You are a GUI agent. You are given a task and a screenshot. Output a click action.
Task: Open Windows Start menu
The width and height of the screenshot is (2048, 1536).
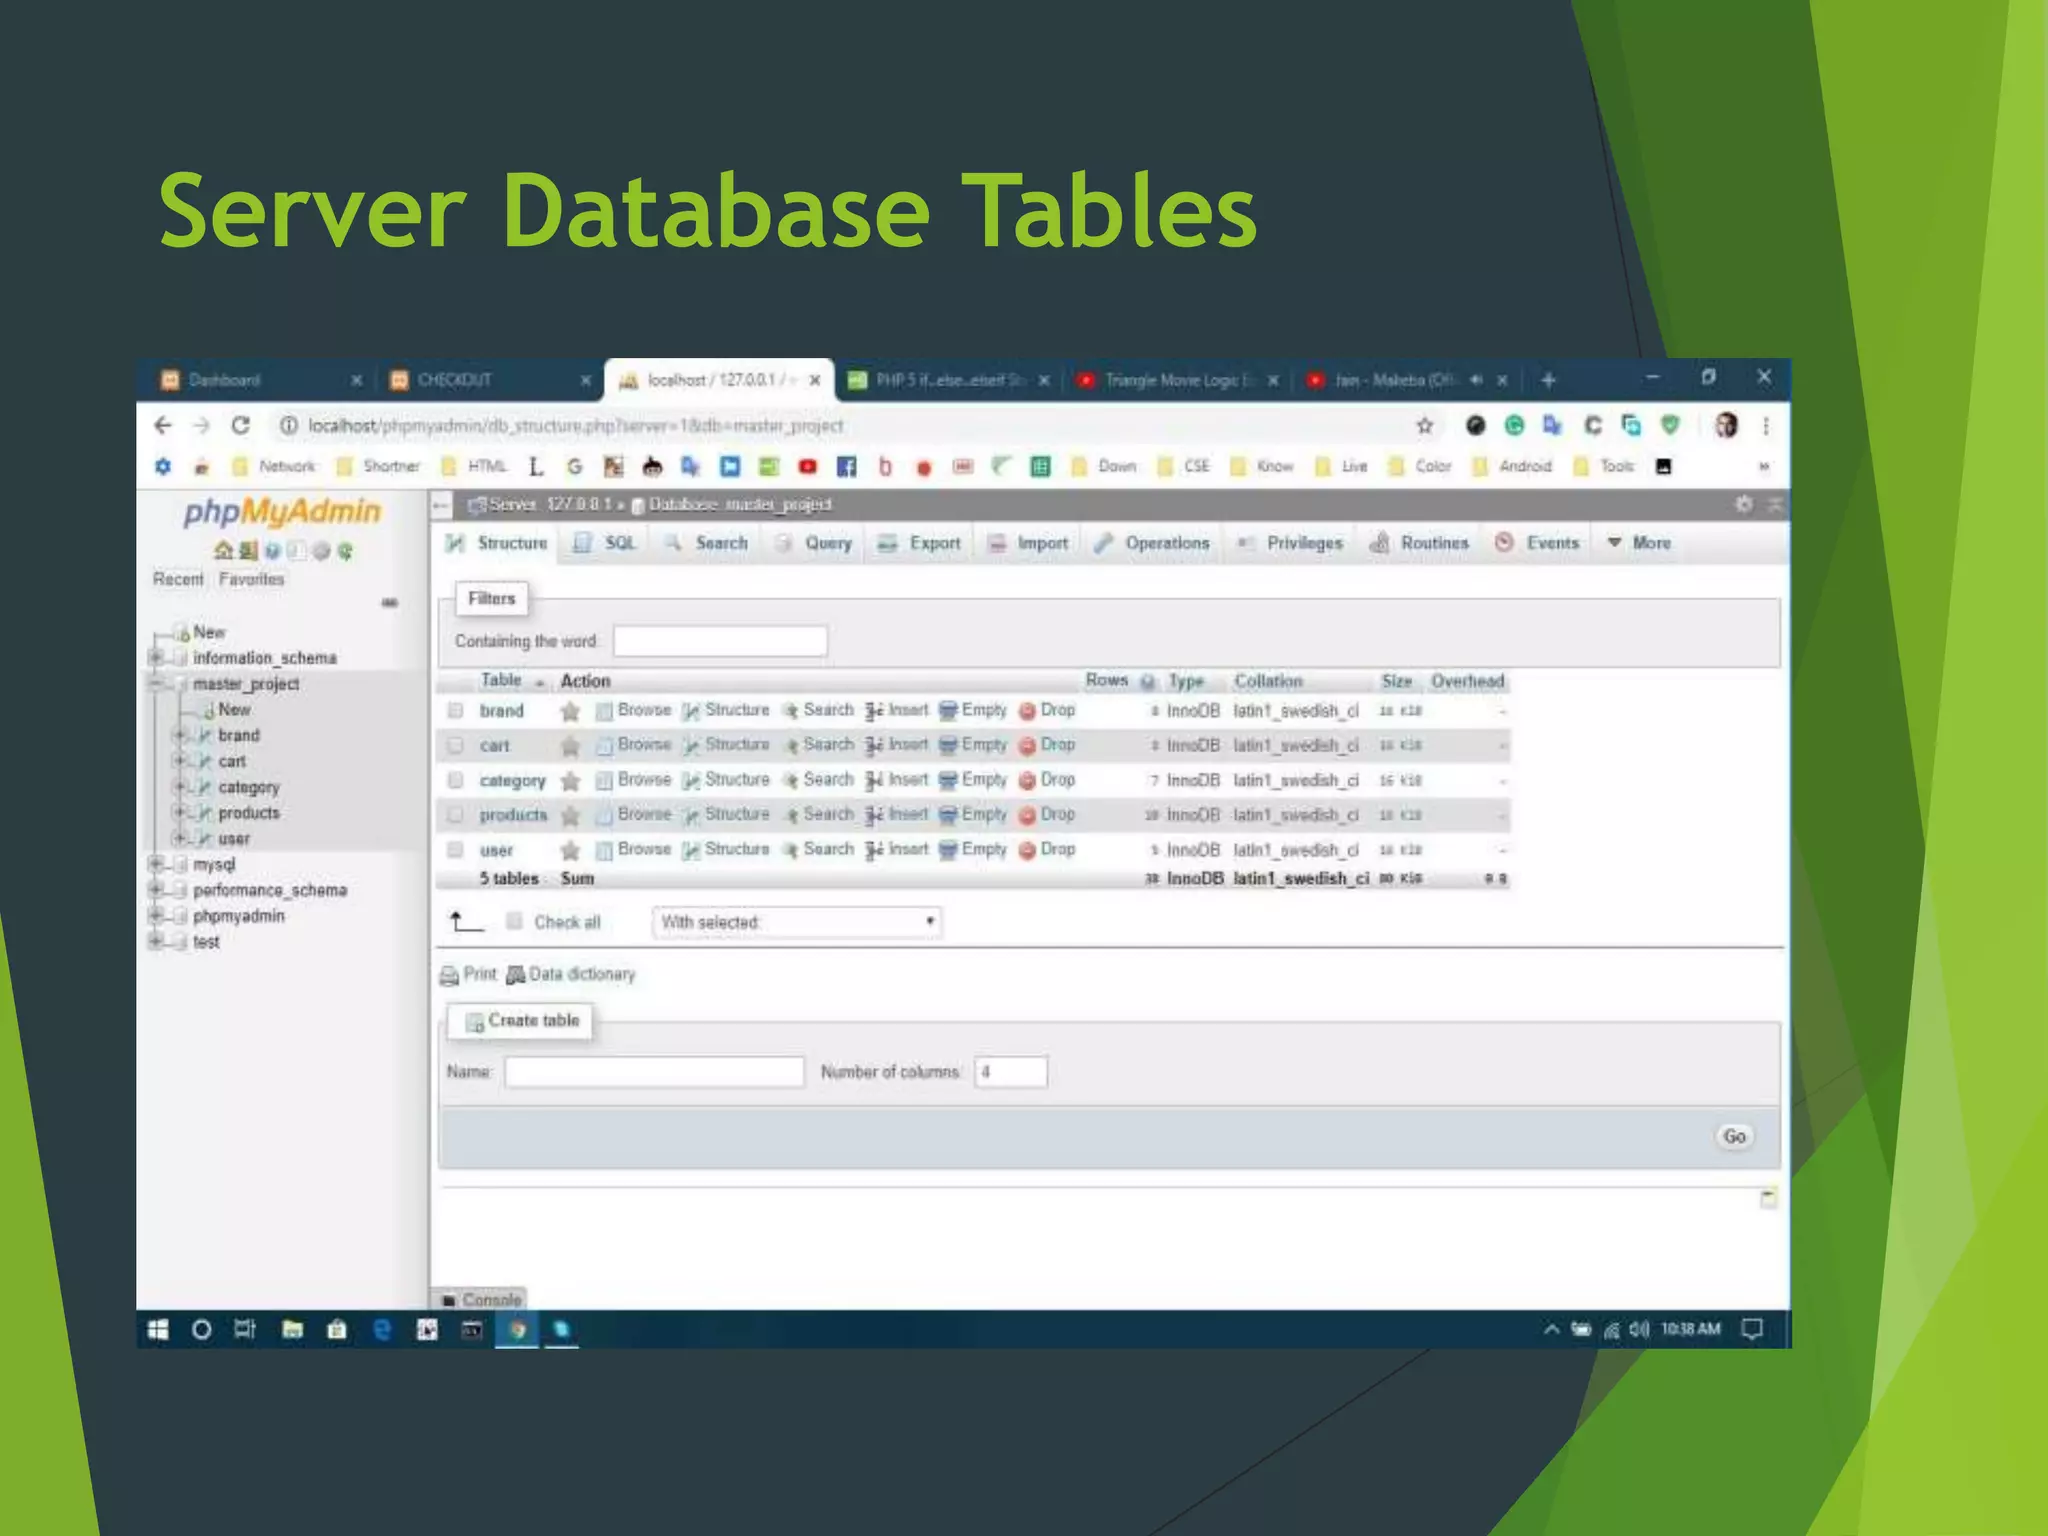[x=158, y=1329]
